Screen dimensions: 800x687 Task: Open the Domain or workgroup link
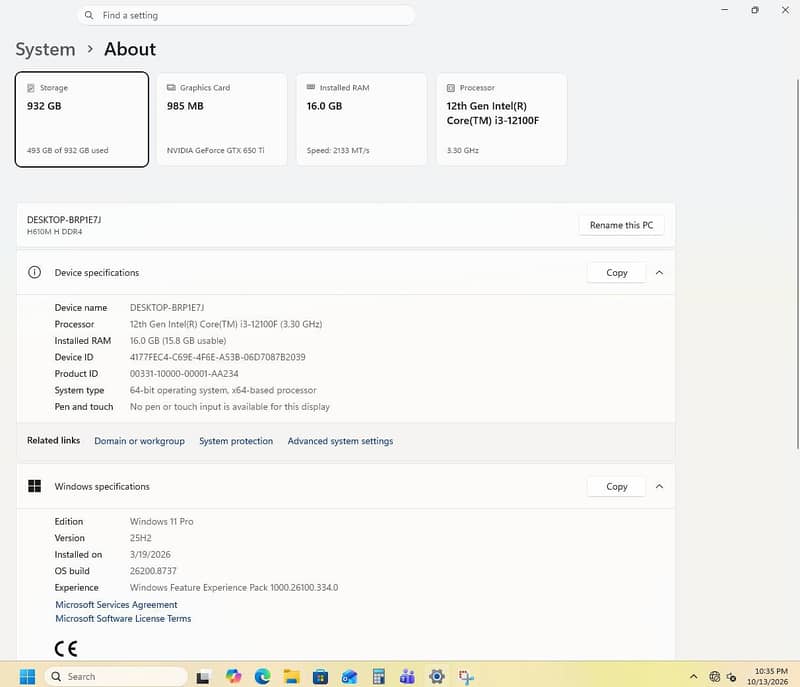click(139, 441)
